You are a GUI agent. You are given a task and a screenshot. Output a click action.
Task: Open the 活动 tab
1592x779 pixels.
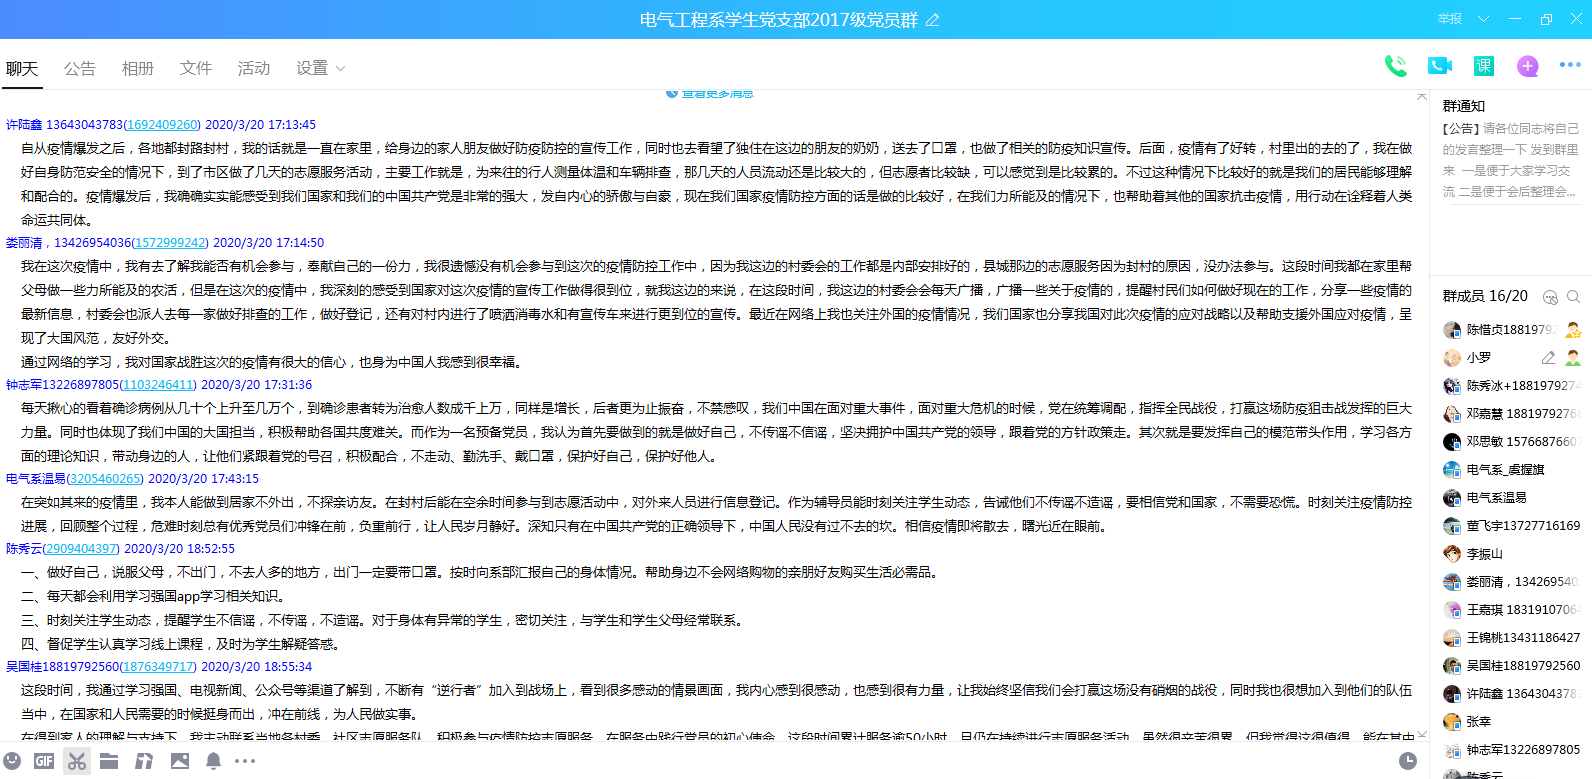tap(254, 68)
